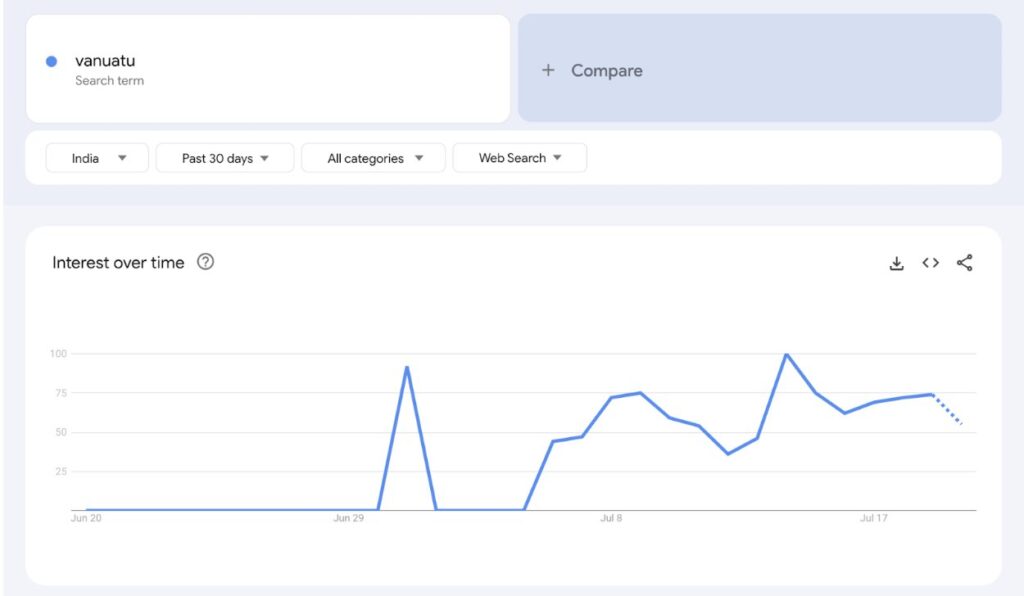Click the dotted partial-data line segment
The width and height of the screenshot is (1024, 596).
click(x=947, y=409)
